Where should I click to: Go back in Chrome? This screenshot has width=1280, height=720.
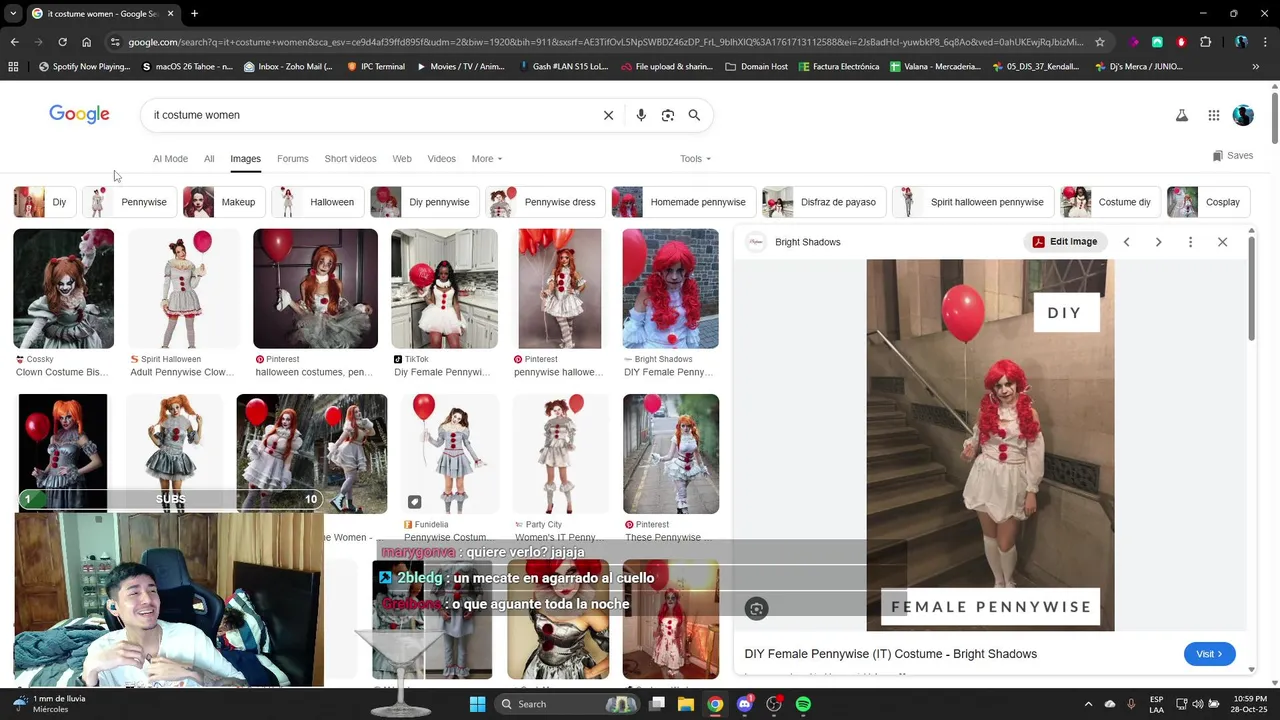click(14, 42)
